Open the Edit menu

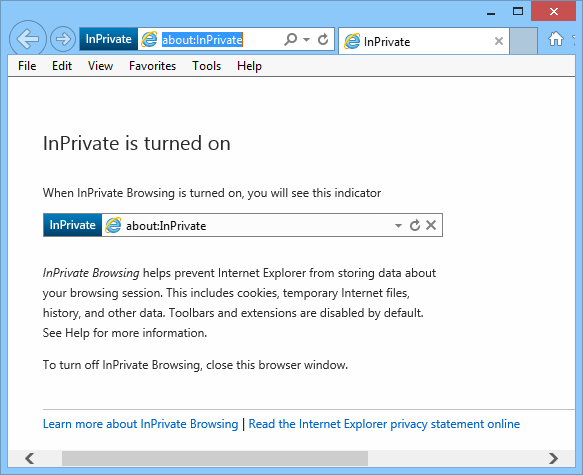[x=62, y=66]
